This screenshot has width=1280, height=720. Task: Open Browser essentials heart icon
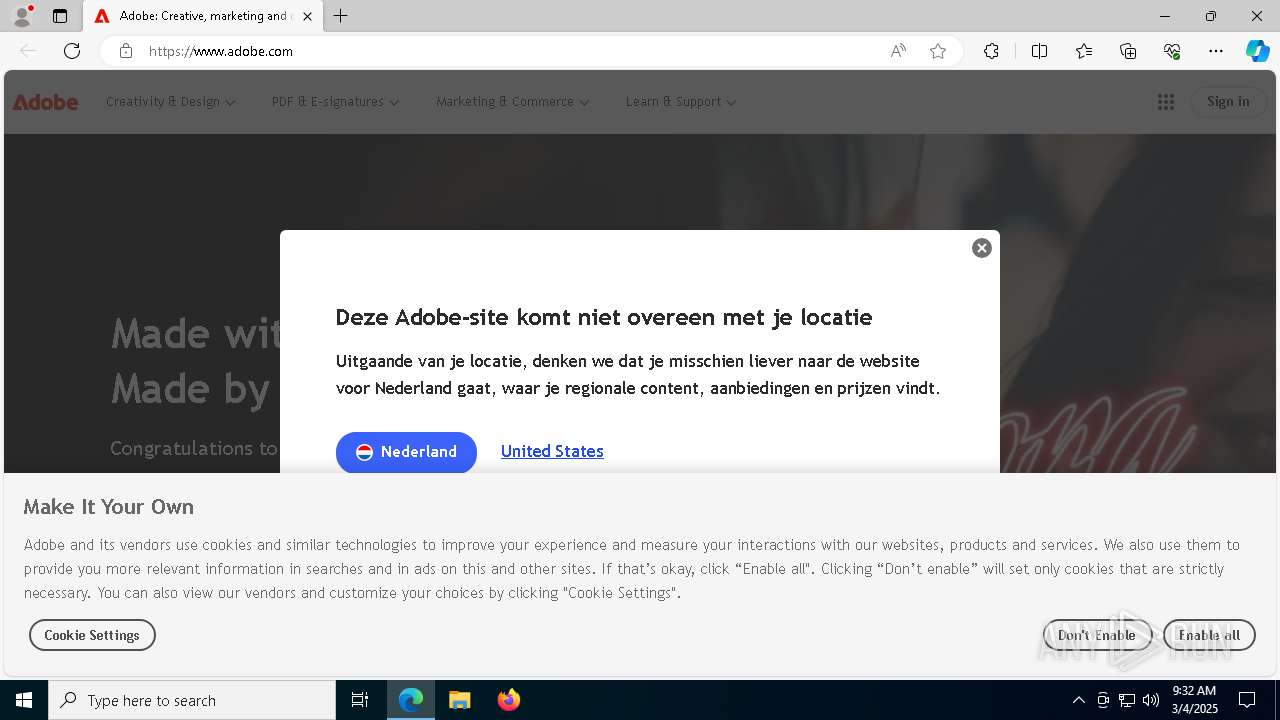pos(1172,51)
